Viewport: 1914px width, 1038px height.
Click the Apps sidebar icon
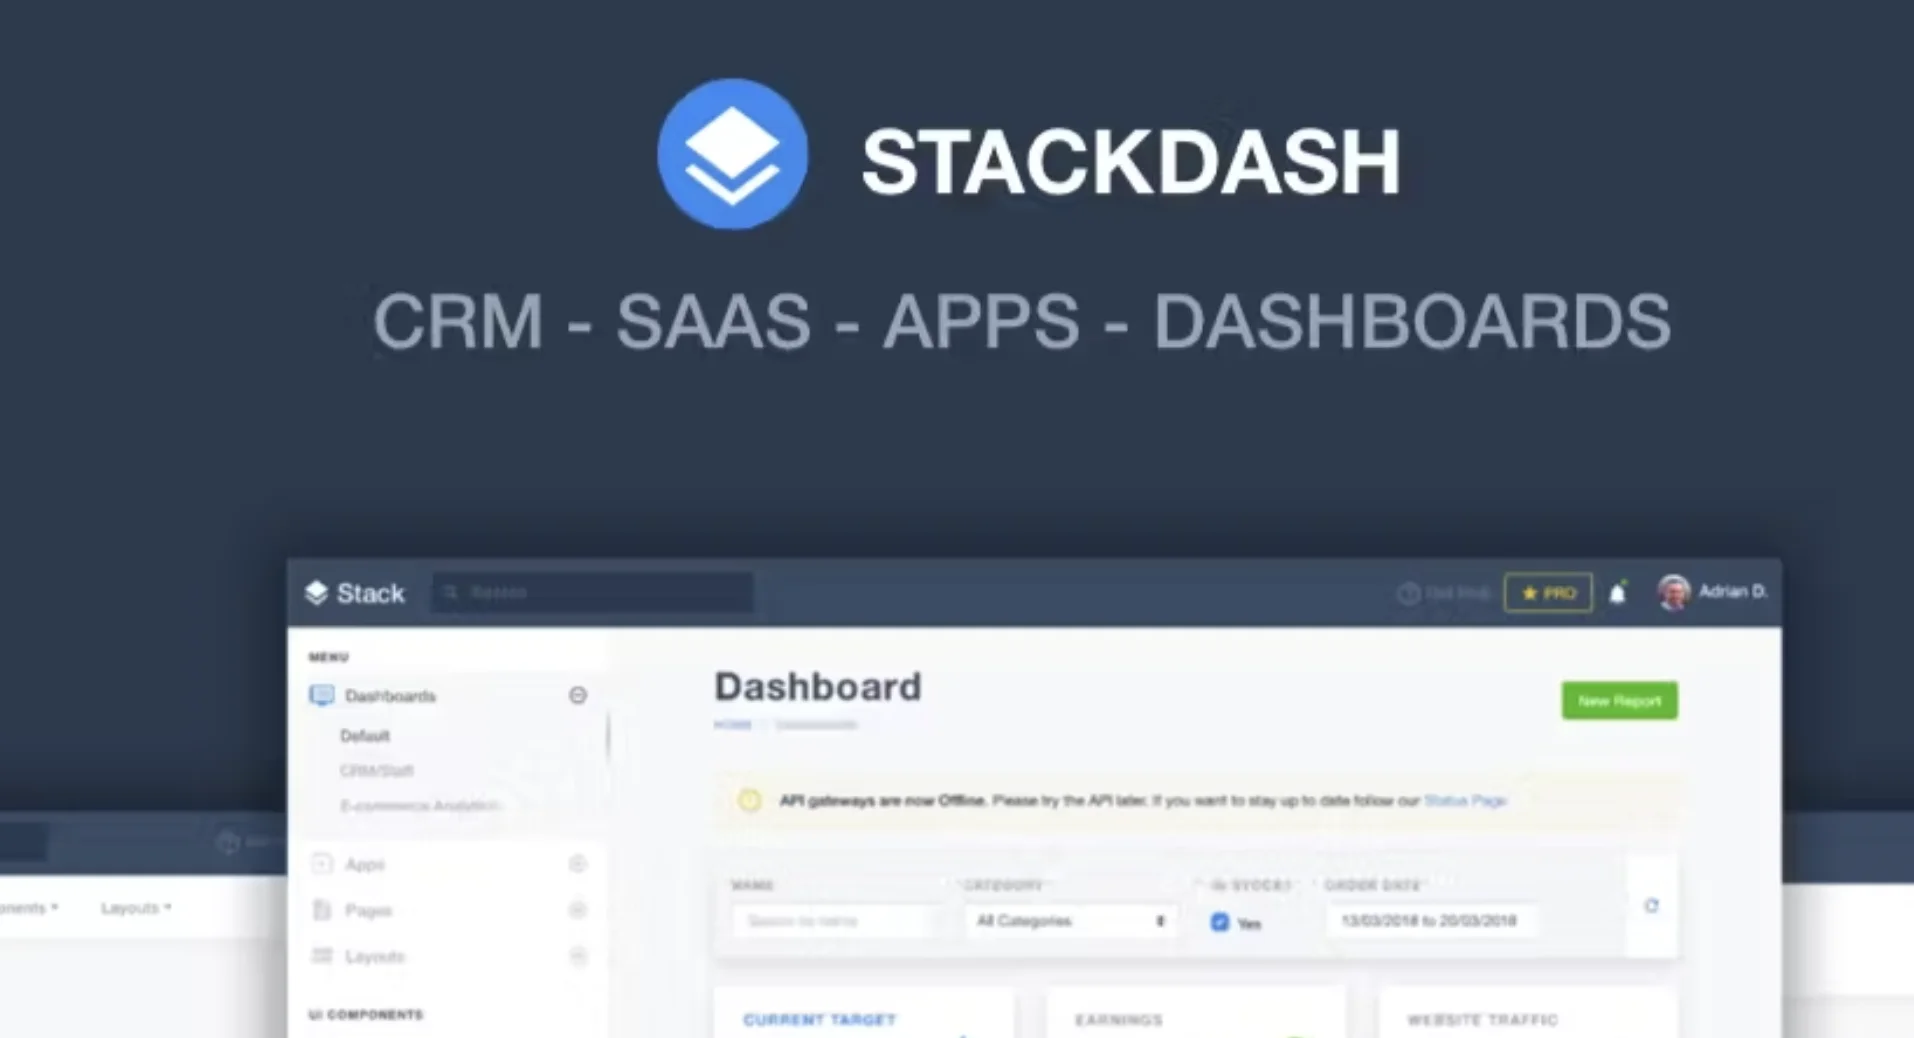322,864
